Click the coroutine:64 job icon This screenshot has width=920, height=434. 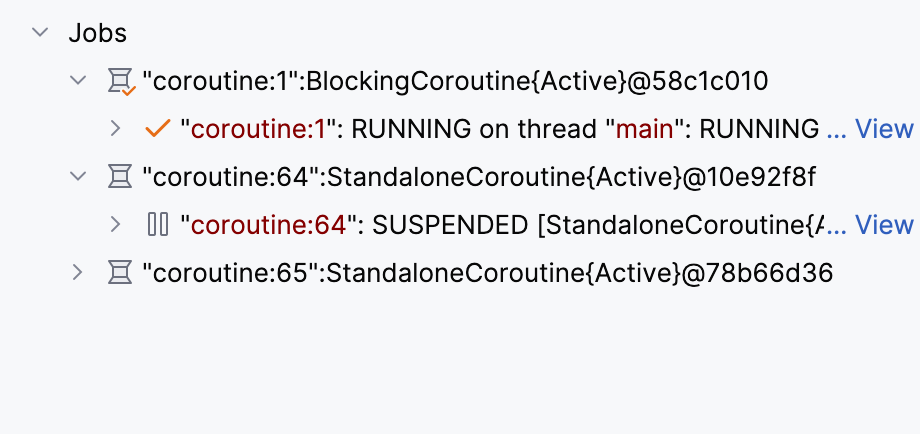tap(120, 176)
